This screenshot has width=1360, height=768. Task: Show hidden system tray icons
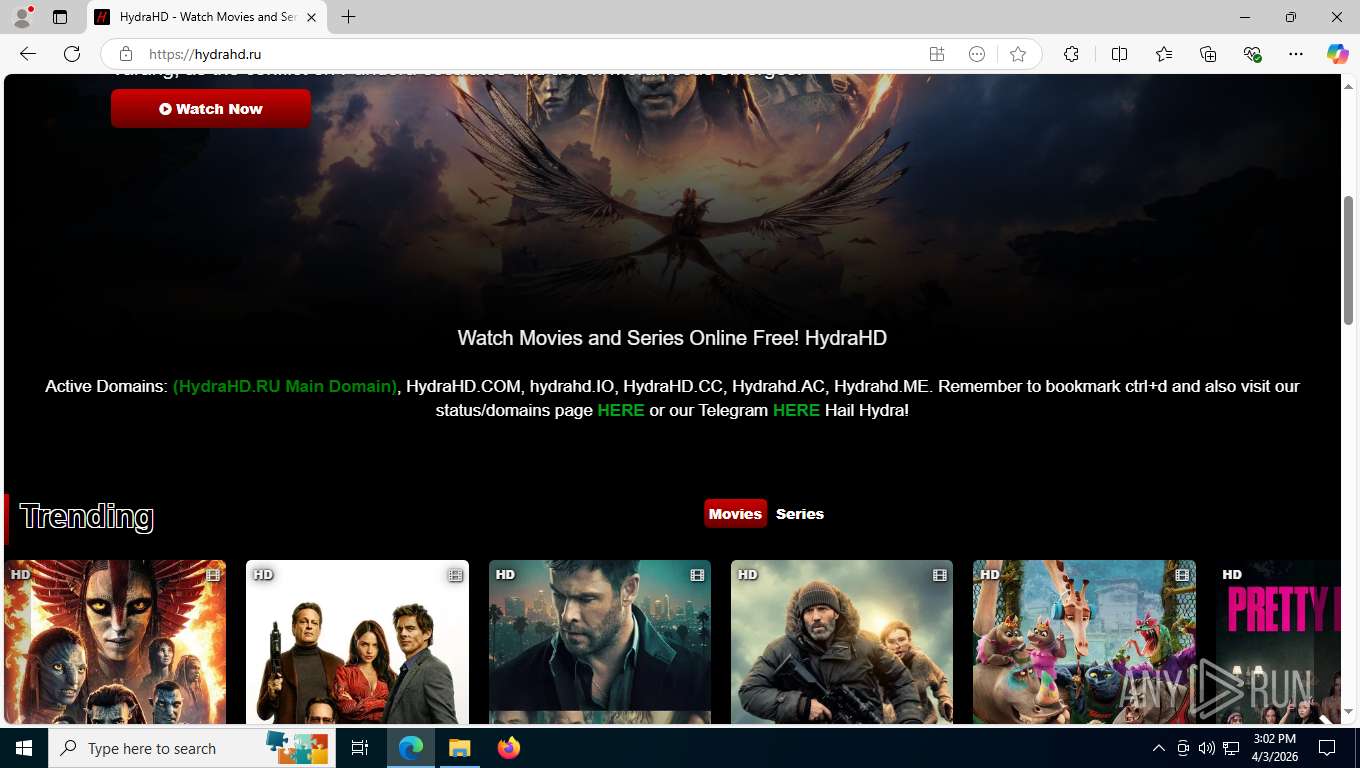coord(1159,748)
